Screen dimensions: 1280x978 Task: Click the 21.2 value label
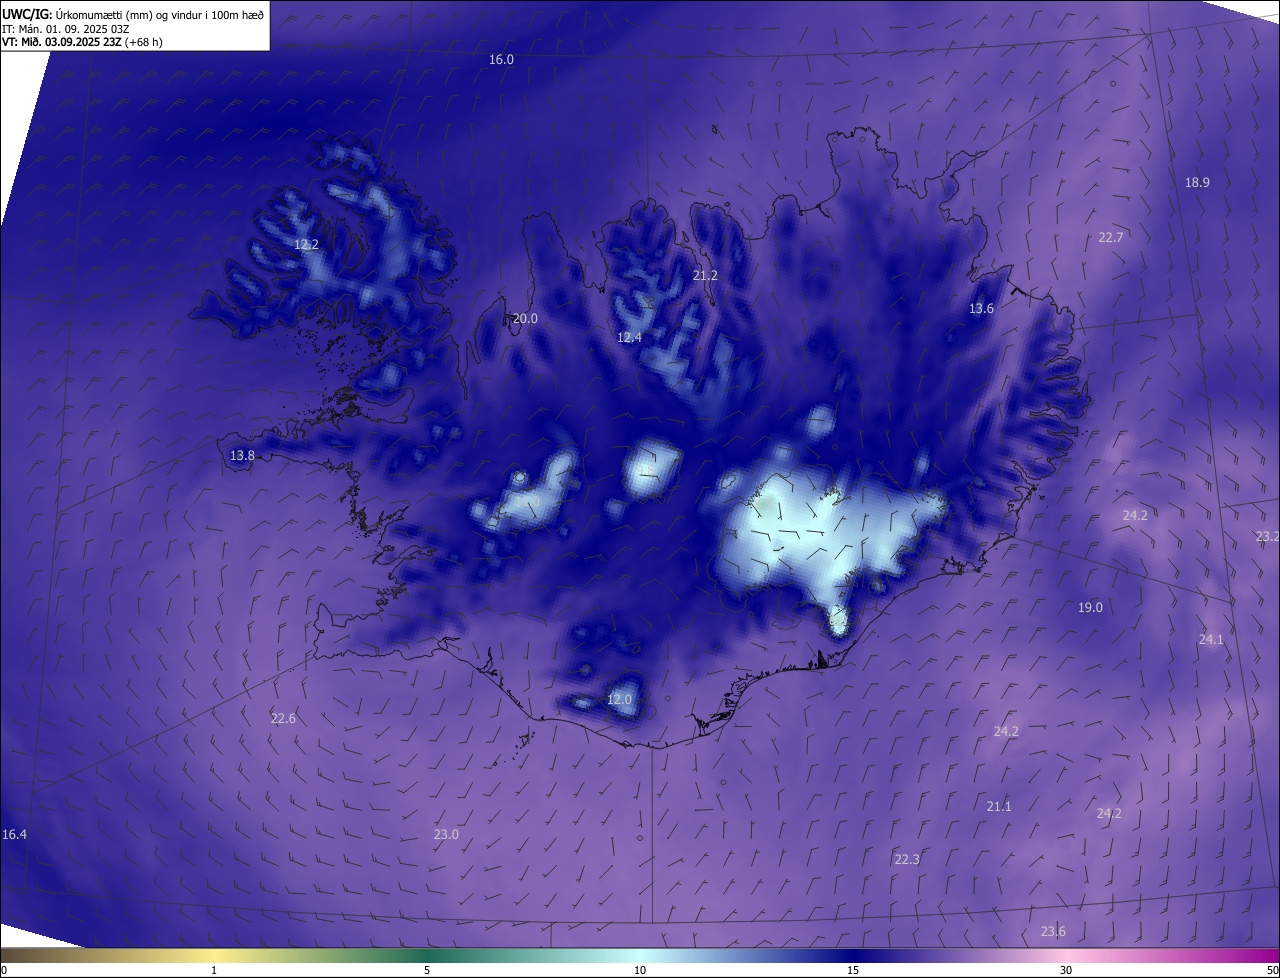705,275
